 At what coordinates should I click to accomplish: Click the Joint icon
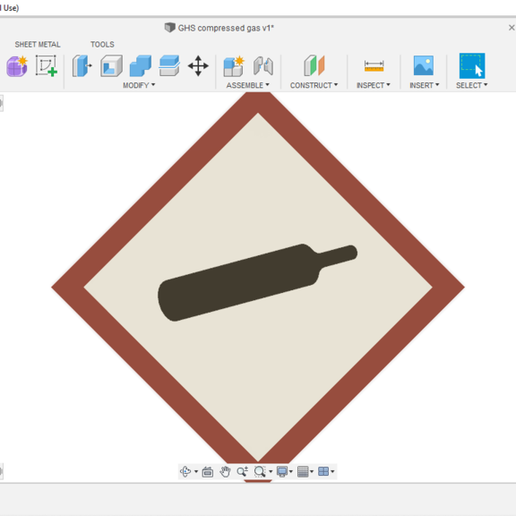pyautogui.click(x=263, y=66)
